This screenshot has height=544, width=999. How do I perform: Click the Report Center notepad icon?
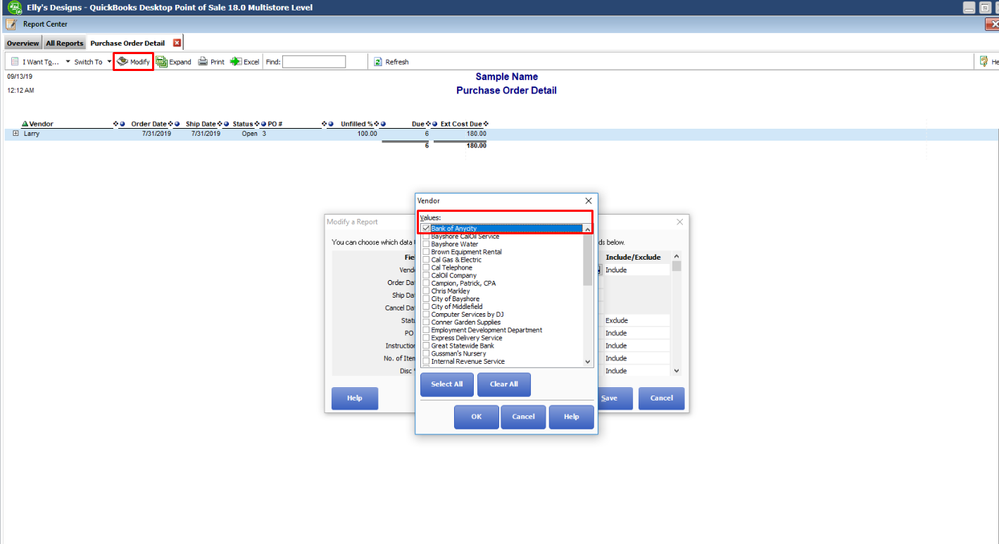11,24
